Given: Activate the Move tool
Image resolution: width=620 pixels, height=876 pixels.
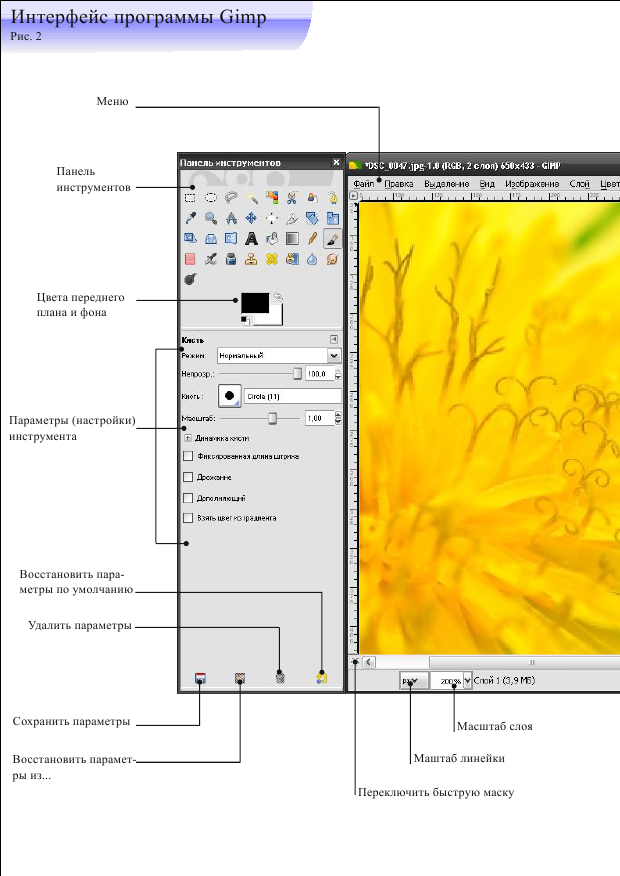Looking at the screenshot, I should [251, 218].
